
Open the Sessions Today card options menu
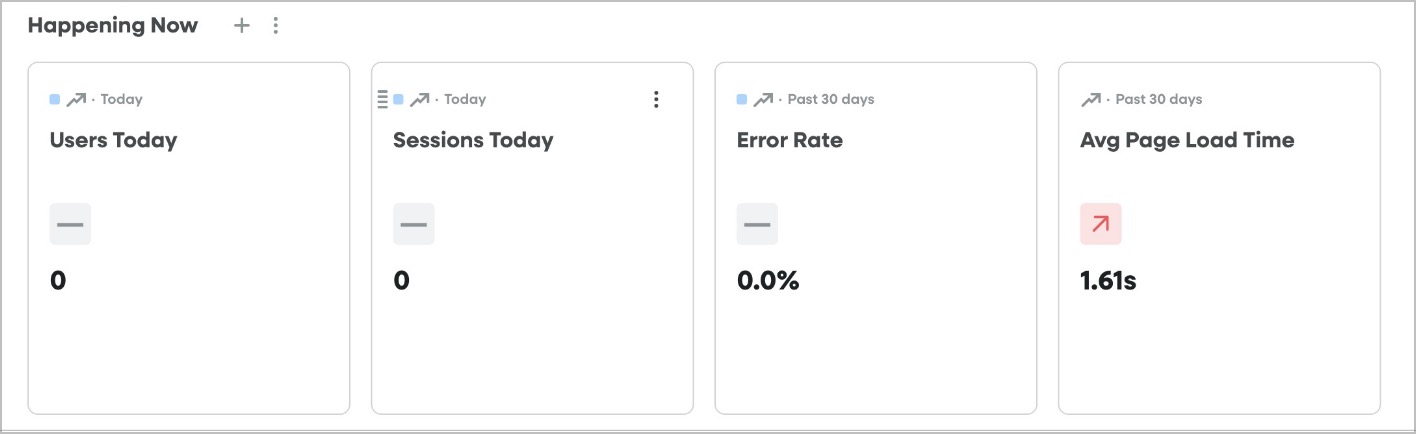click(656, 99)
